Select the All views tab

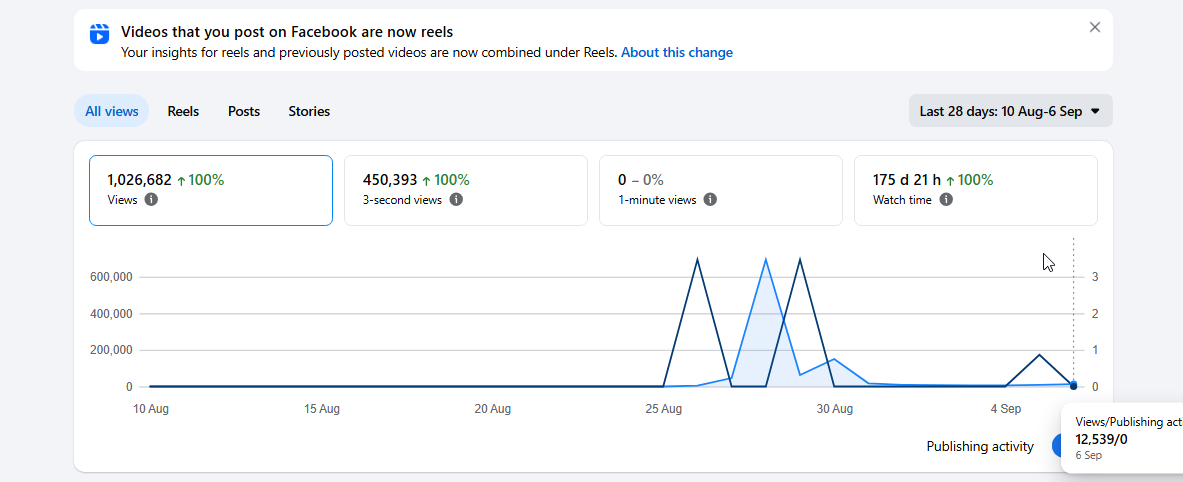tap(112, 111)
